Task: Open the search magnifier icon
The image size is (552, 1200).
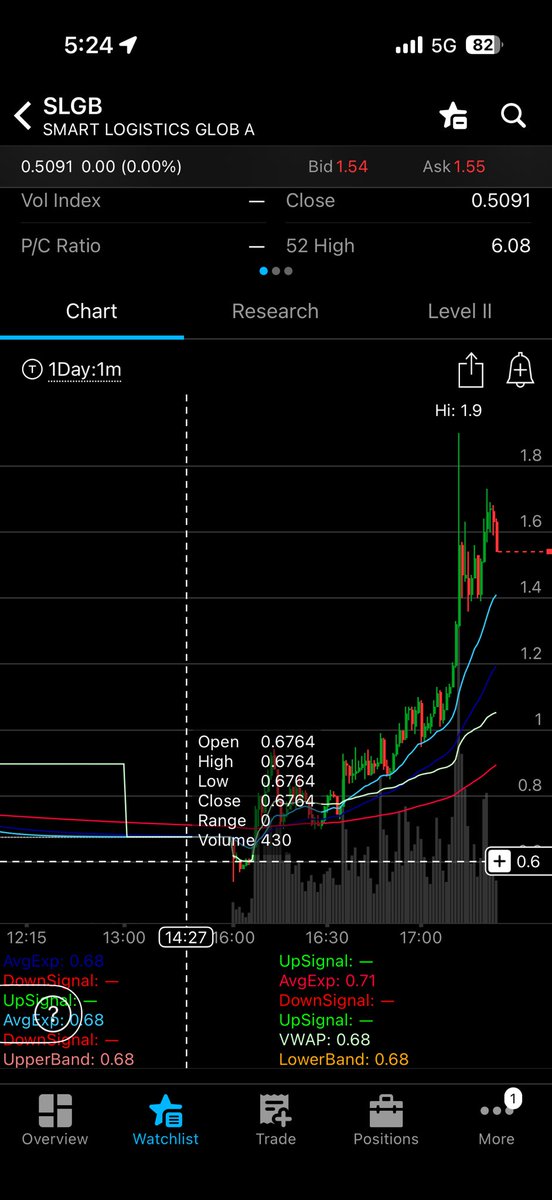Action: [x=513, y=116]
